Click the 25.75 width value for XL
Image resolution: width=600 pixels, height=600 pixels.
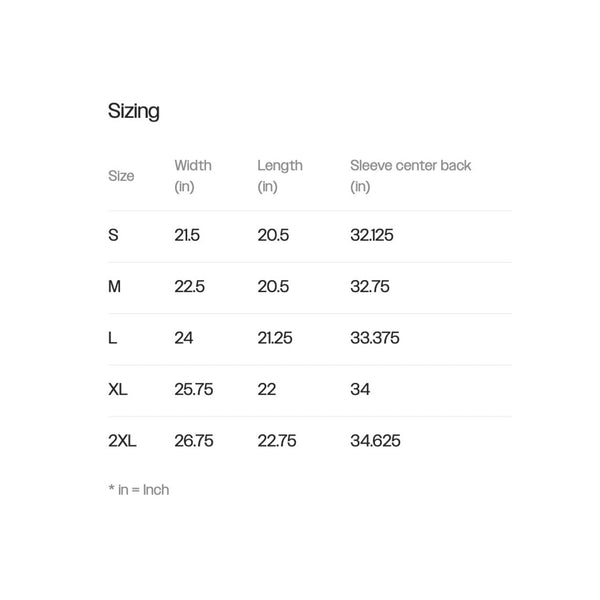pos(194,389)
